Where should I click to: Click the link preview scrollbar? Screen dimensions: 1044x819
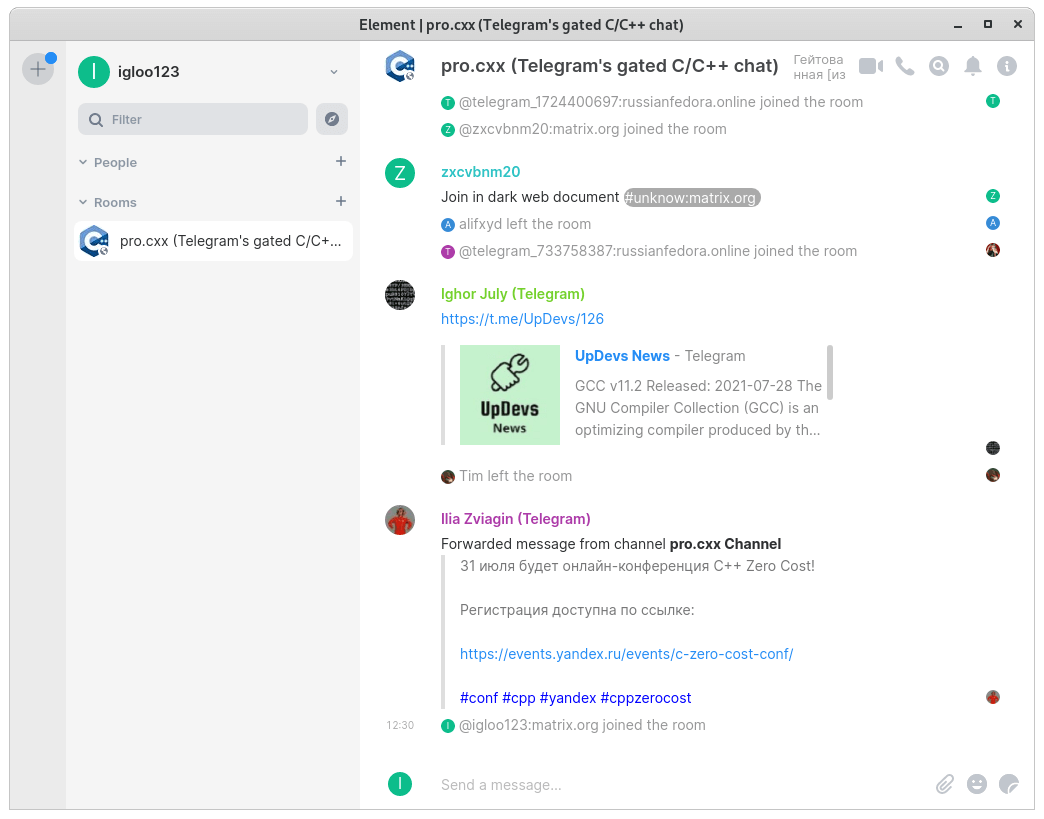point(830,372)
